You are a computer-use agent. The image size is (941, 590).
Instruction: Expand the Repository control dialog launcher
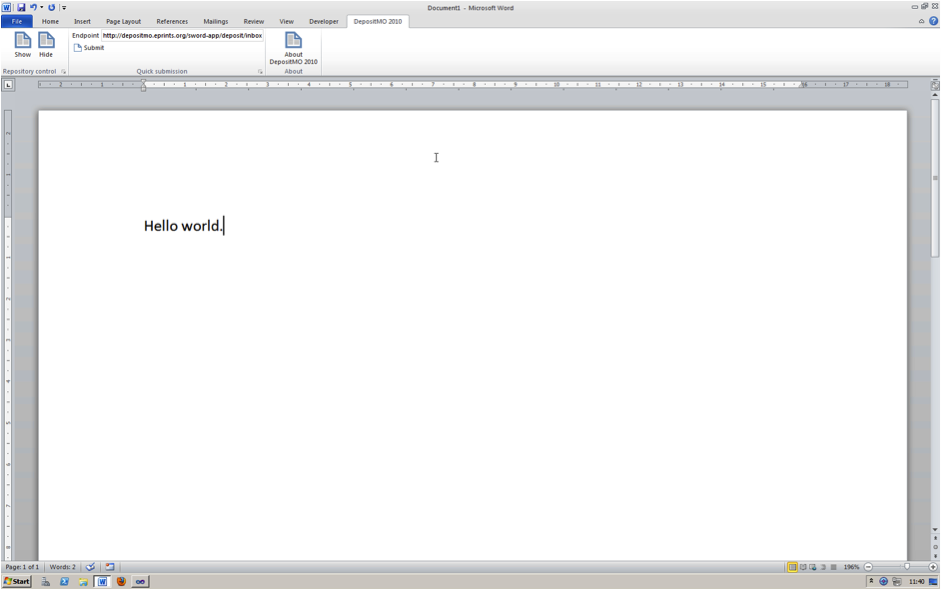coord(63,72)
